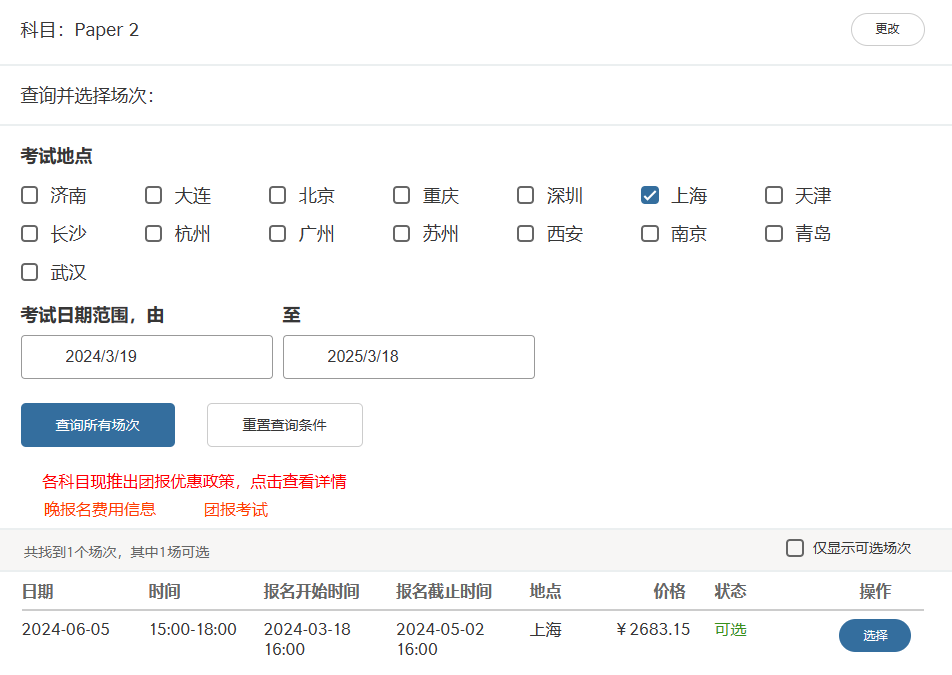Select 北京 as exam location
The width and height of the screenshot is (952, 675).
278,195
